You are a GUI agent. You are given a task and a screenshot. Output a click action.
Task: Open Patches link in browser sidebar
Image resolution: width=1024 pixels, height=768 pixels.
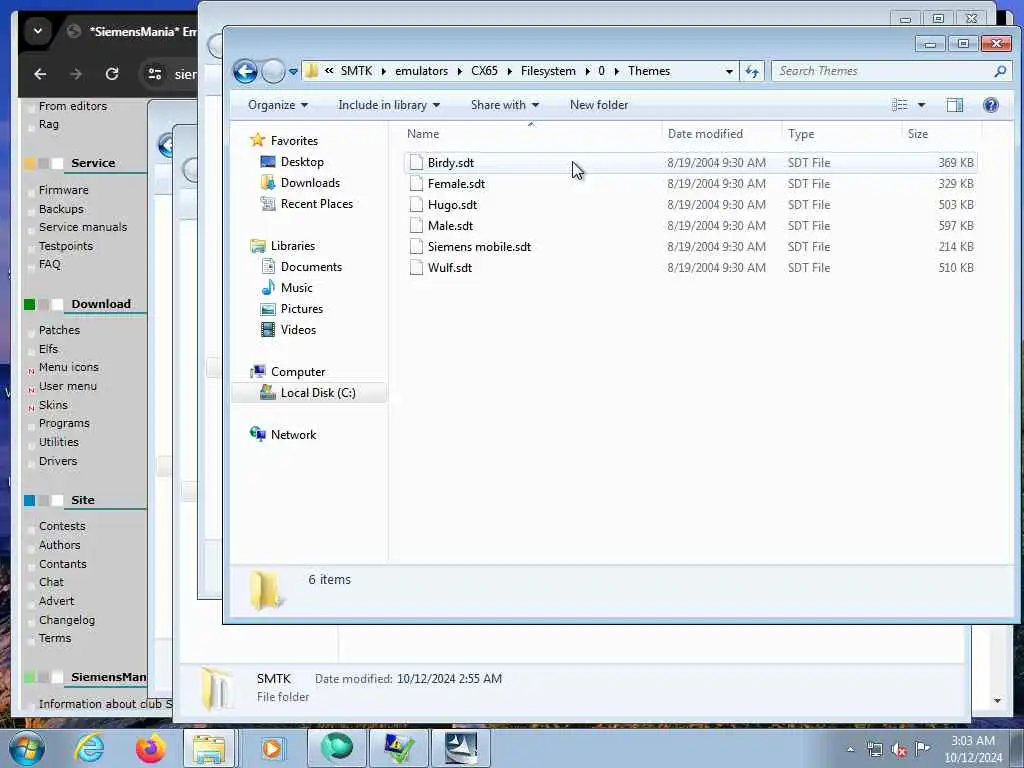[59, 330]
